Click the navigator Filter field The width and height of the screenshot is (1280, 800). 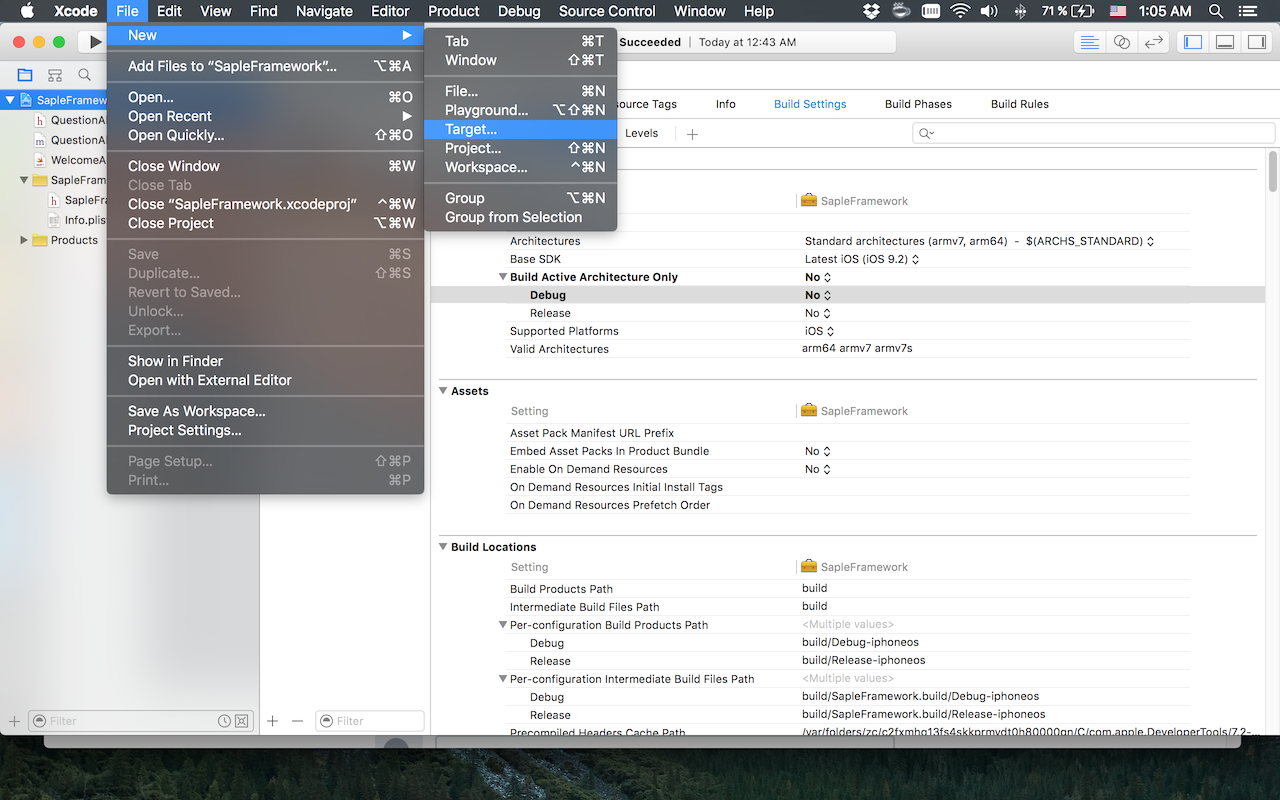[139, 721]
